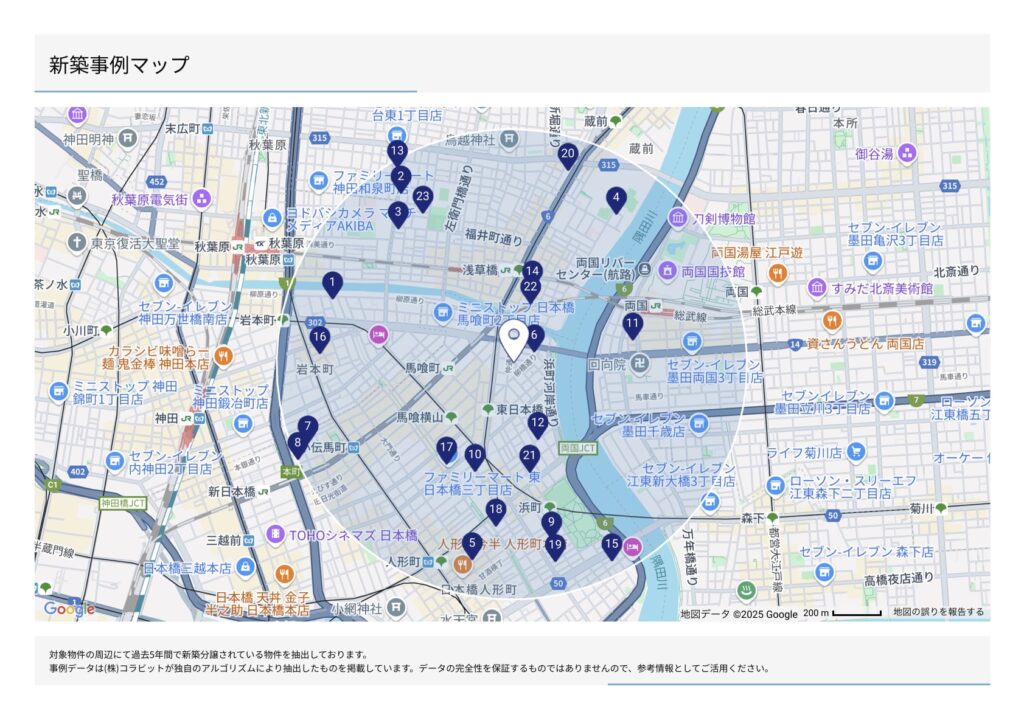Viewport: 1024px width, 723px height.
Task: Select marker number 18
Action: click(x=495, y=511)
